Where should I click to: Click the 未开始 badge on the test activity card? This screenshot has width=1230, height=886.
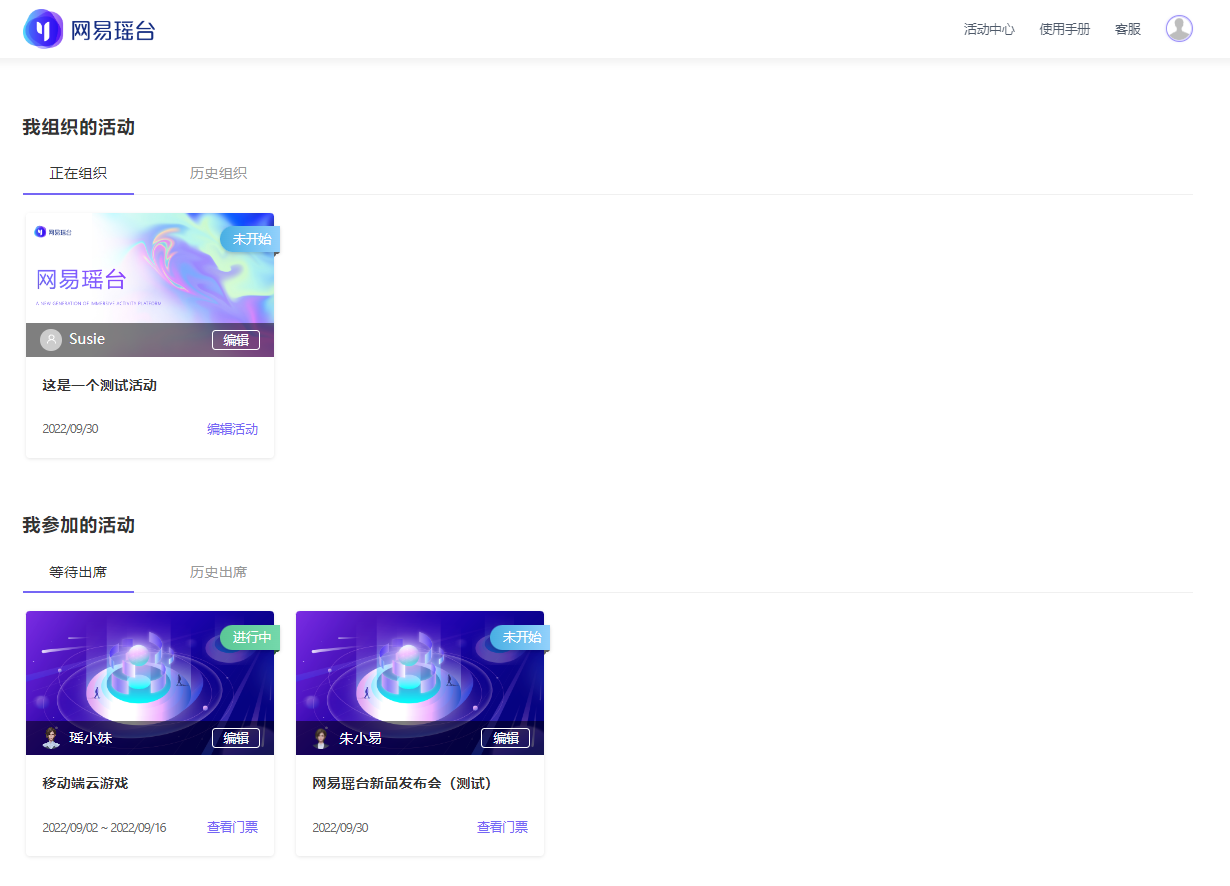click(250, 239)
